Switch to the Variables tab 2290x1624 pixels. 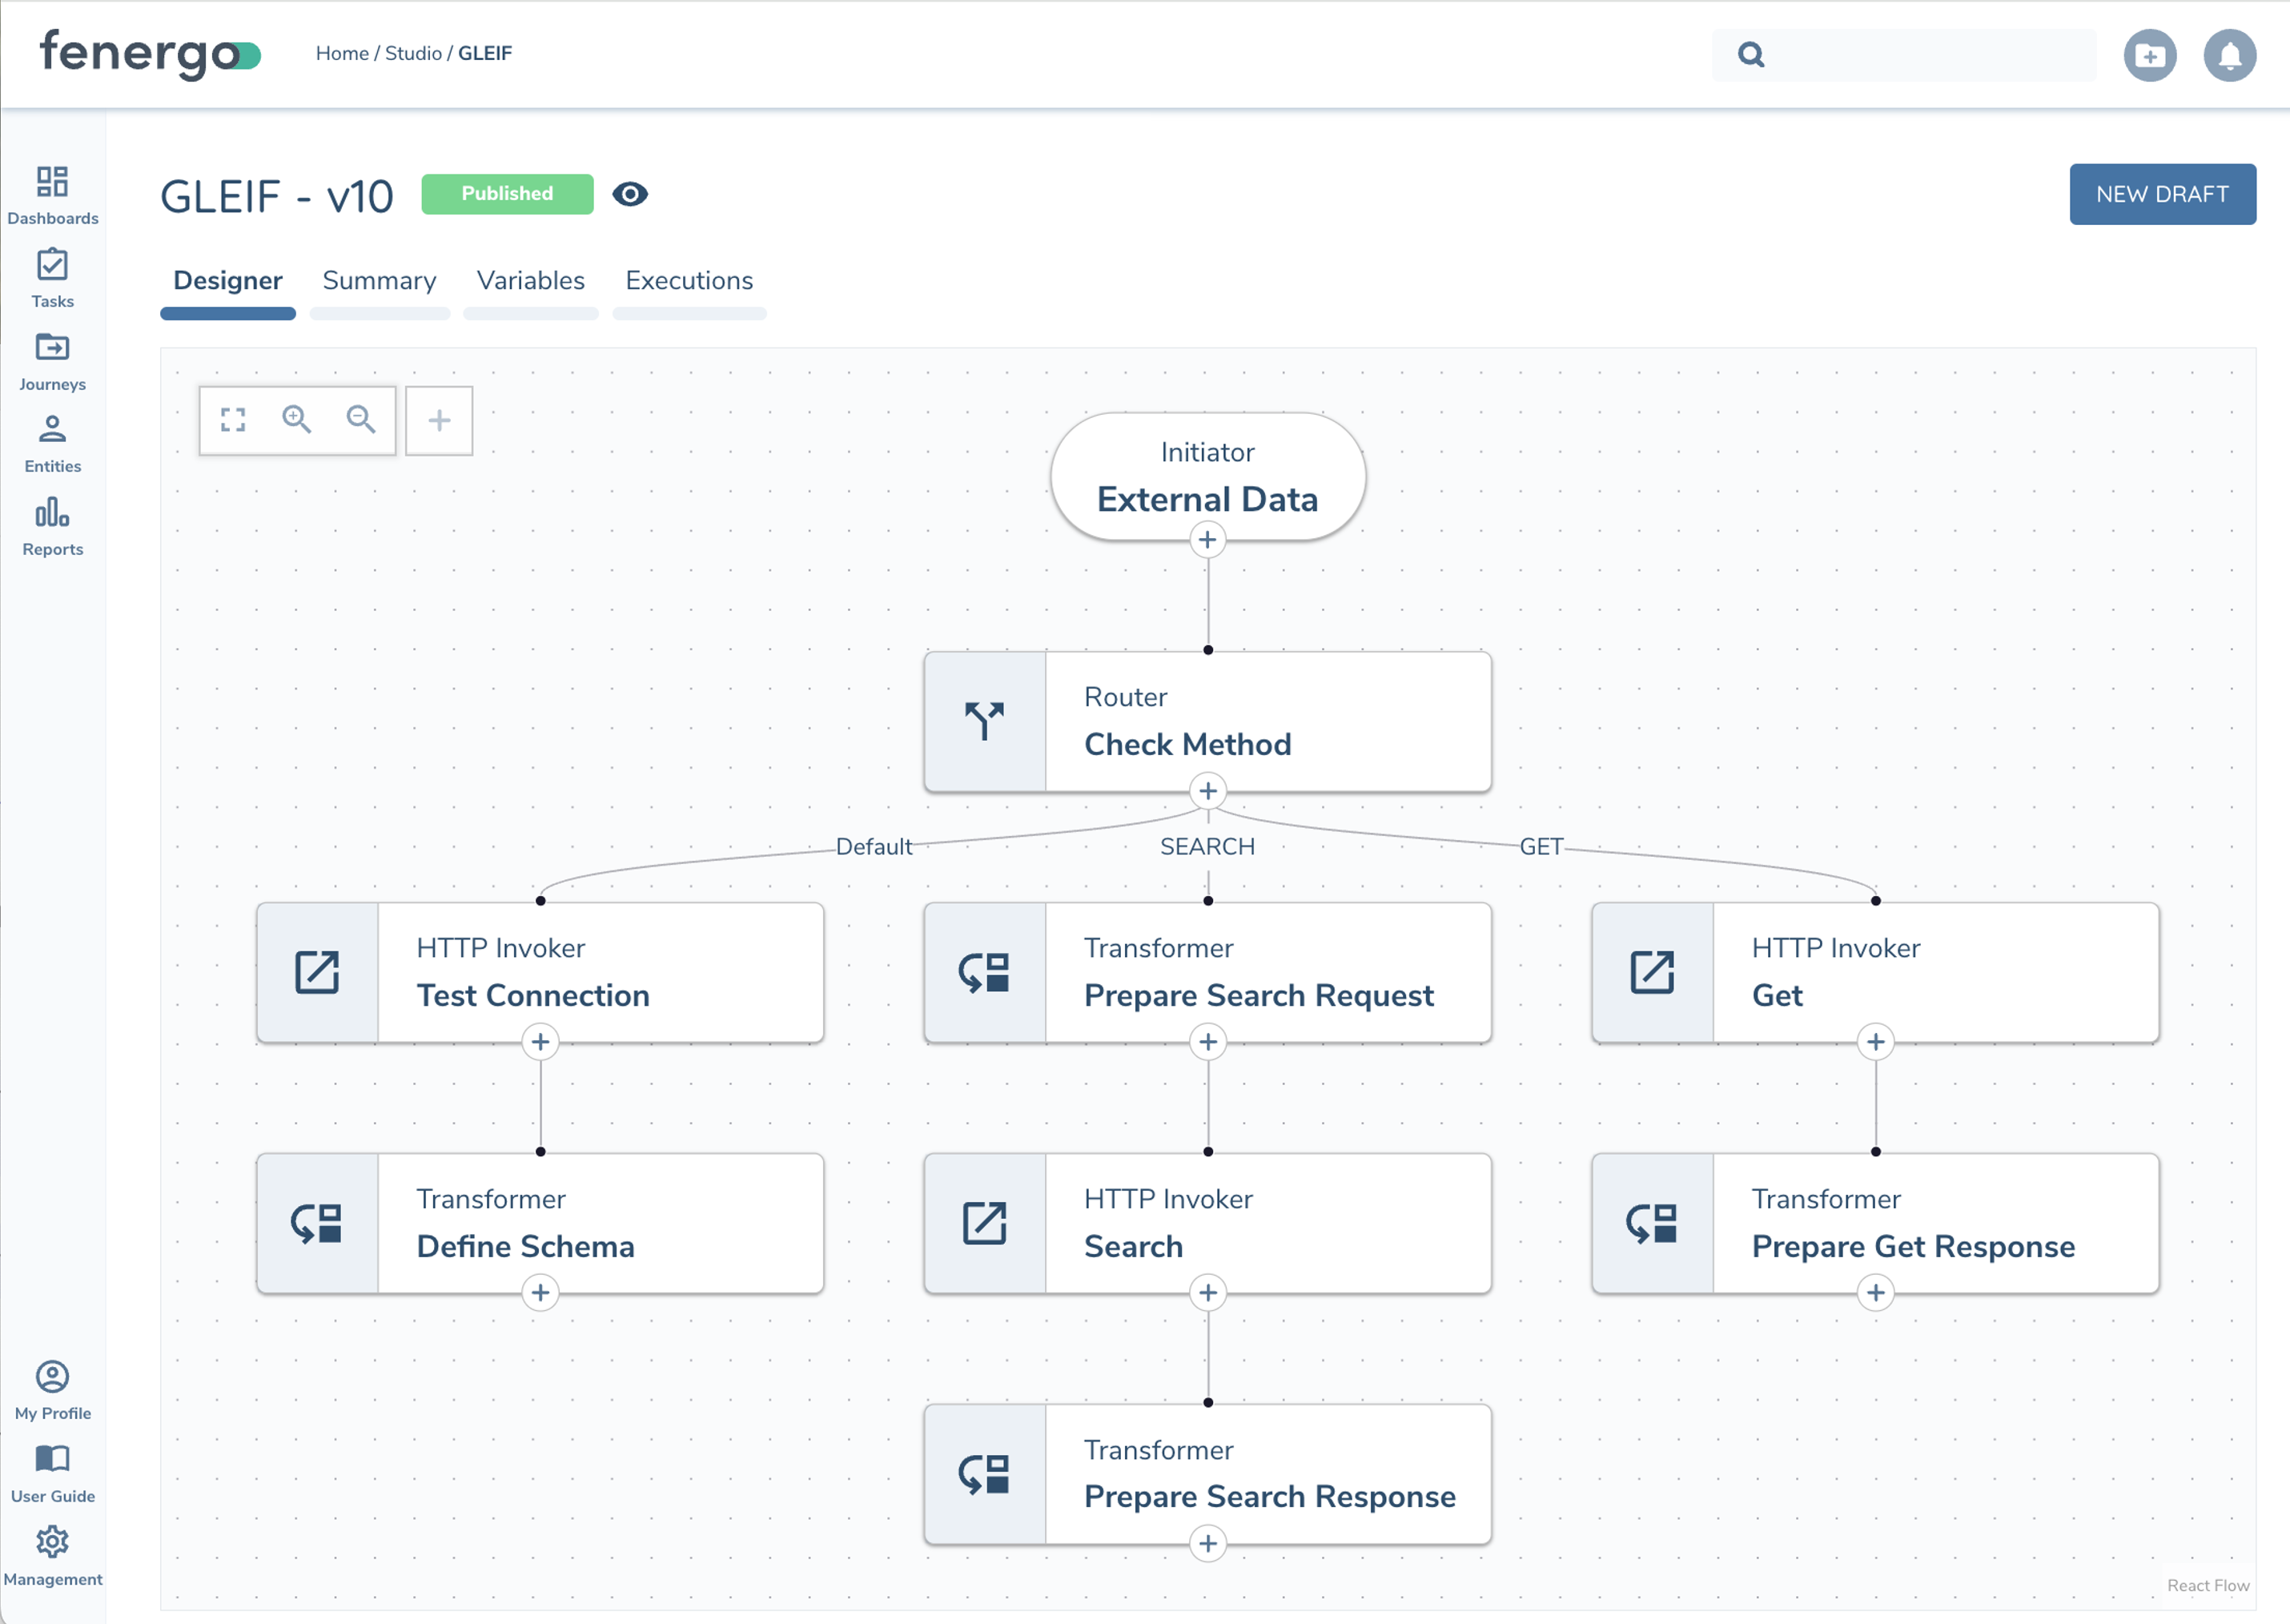pyautogui.click(x=530, y=281)
